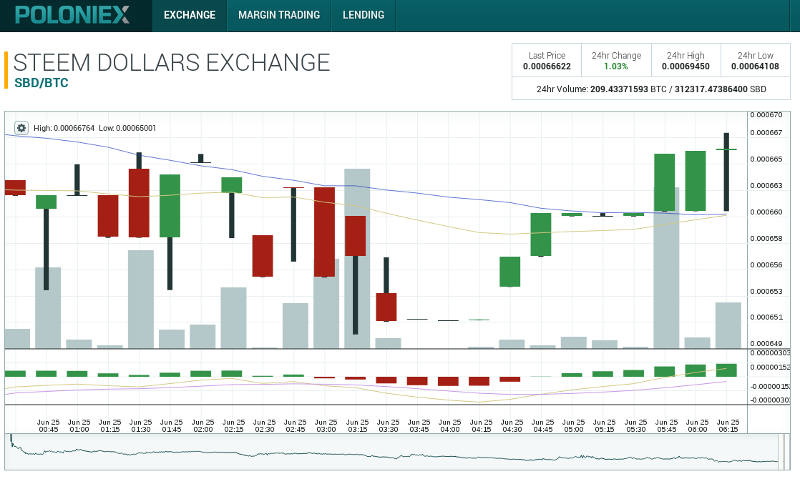The image size is (800, 484).
Task: Click the Steem Dollars Exchange heading
Action: pos(171,63)
